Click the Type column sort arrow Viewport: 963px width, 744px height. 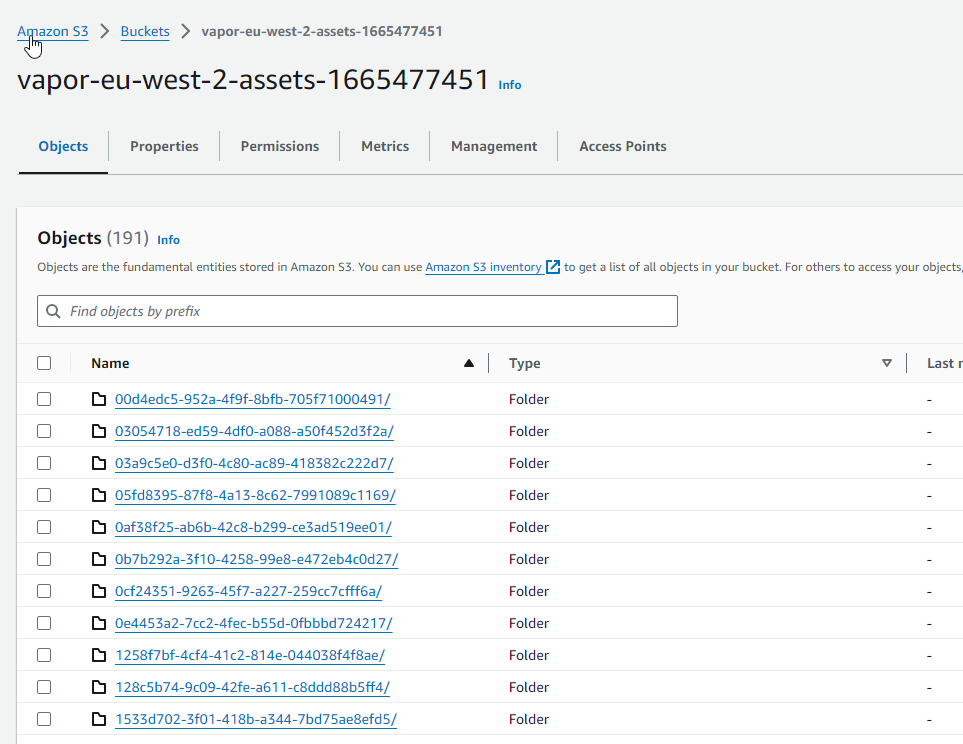tap(886, 364)
